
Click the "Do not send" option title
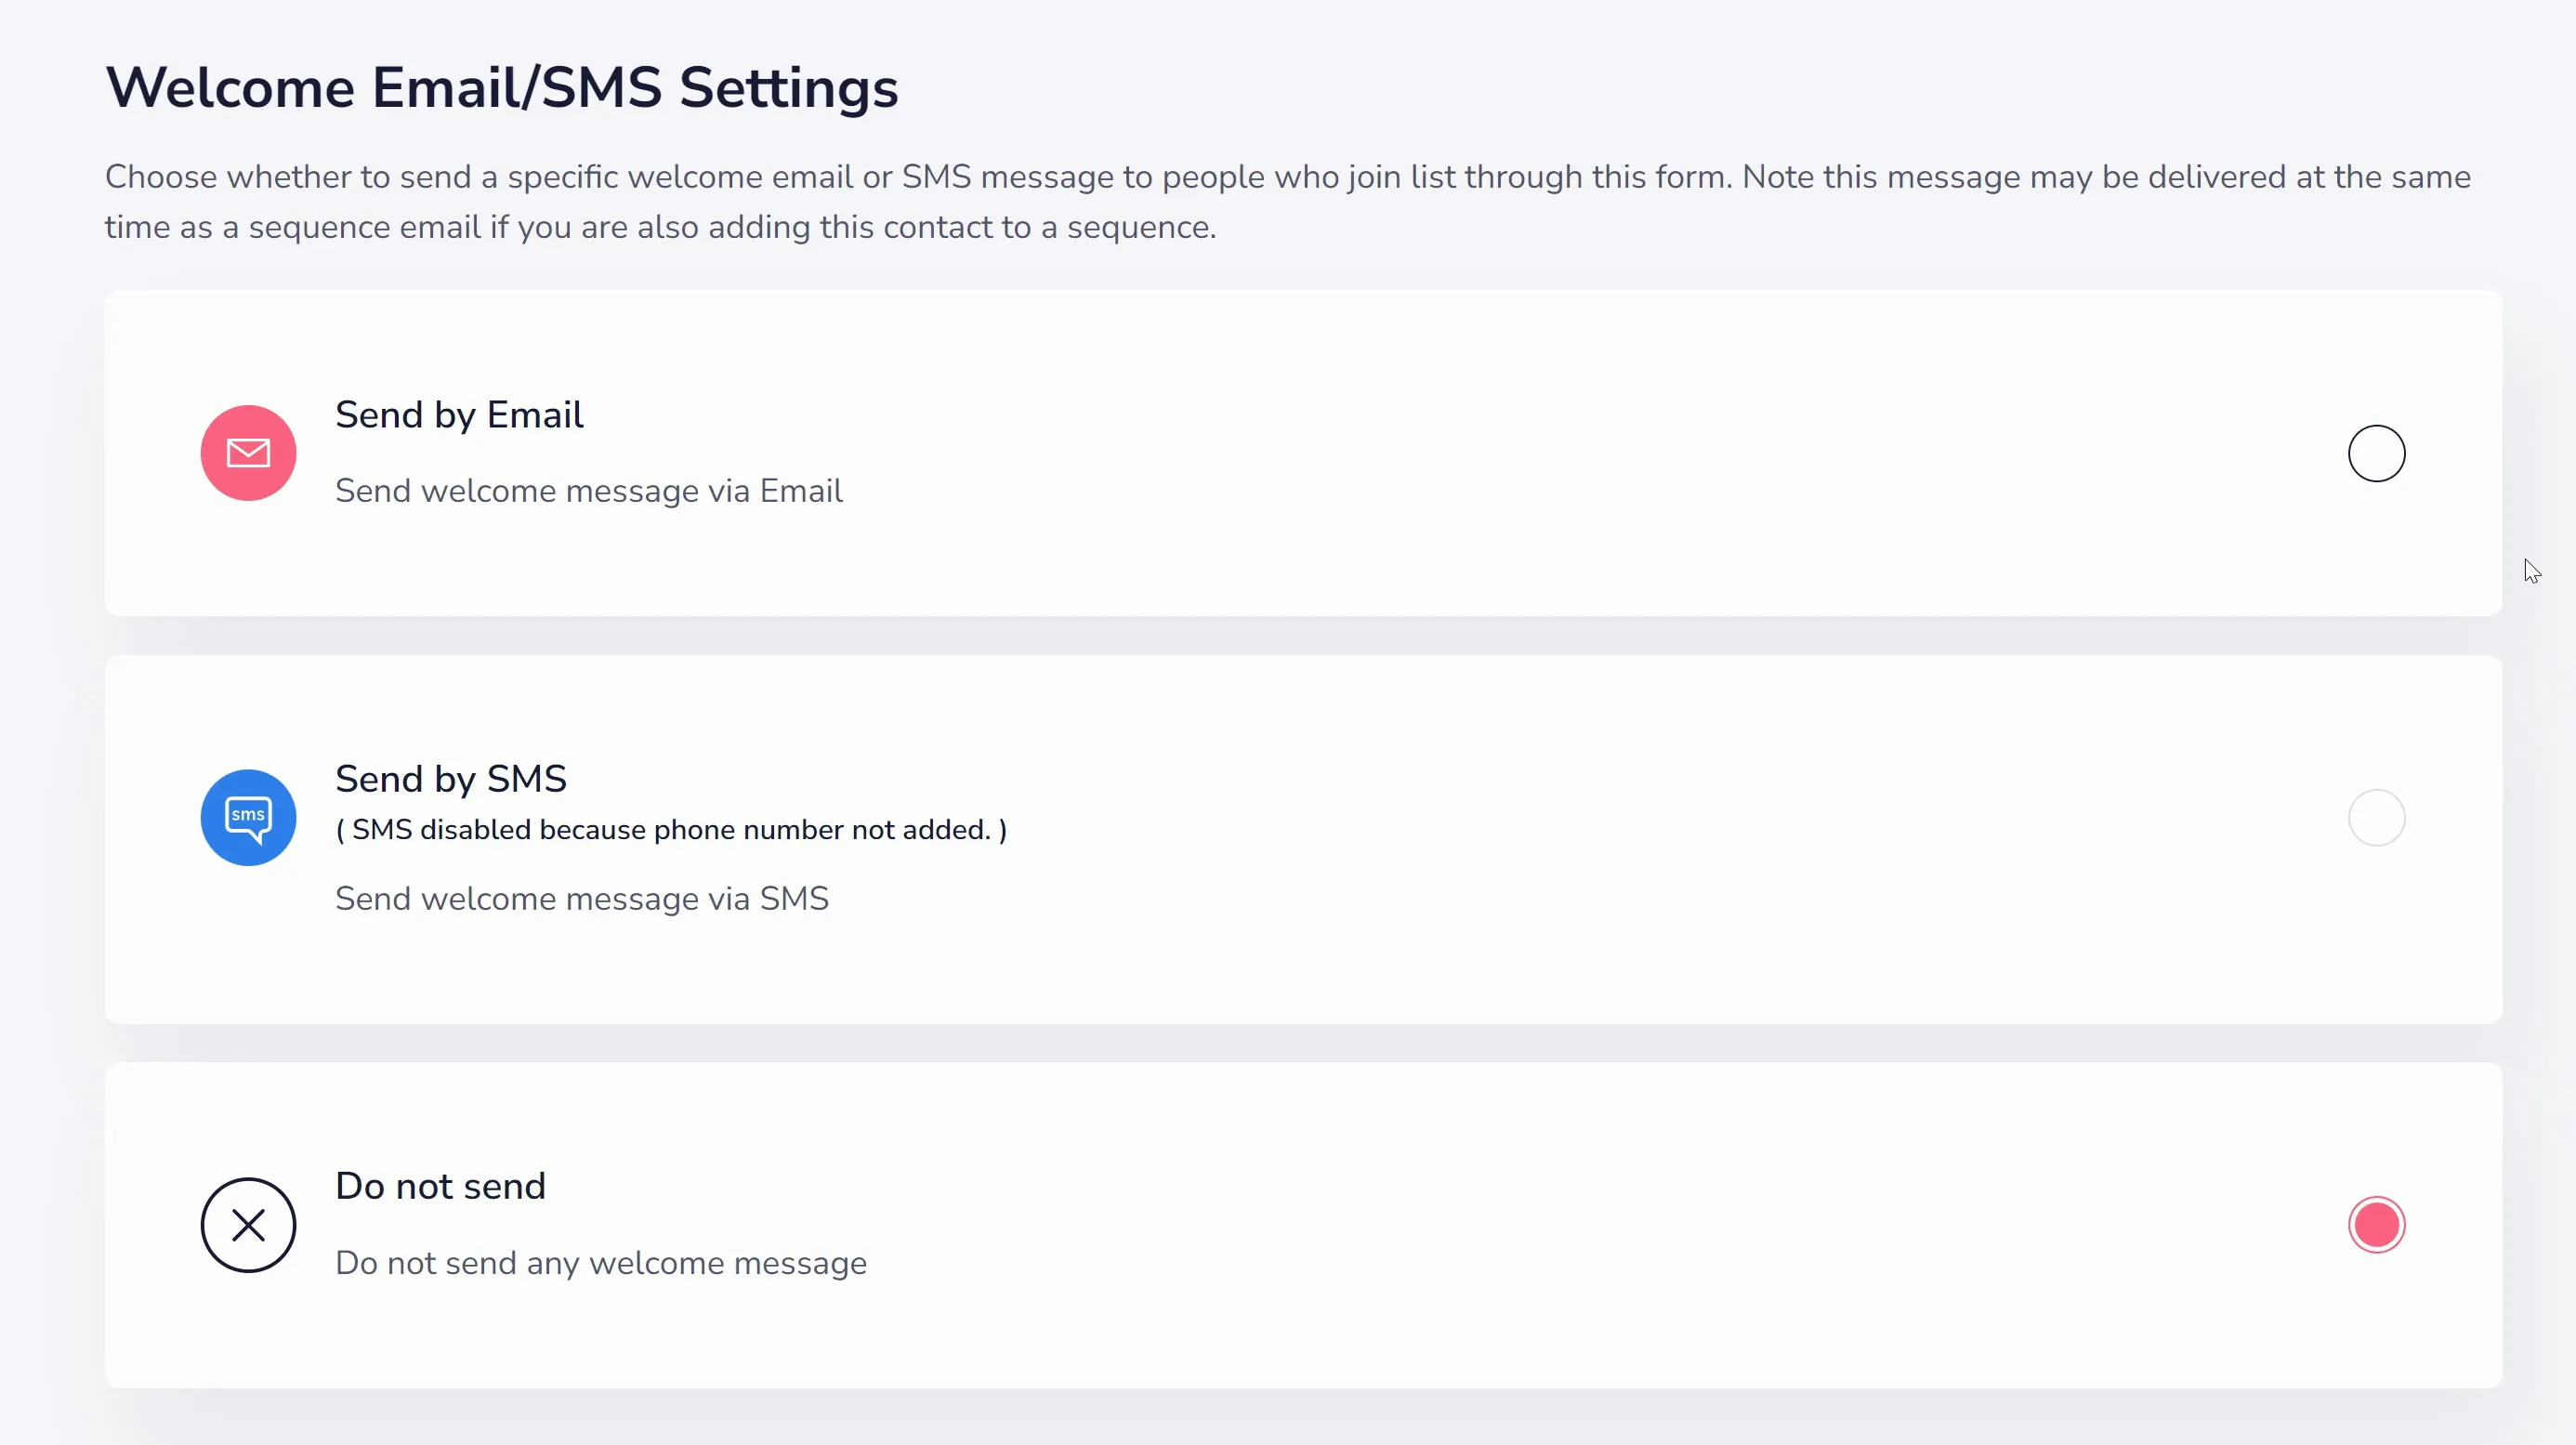click(440, 1186)
